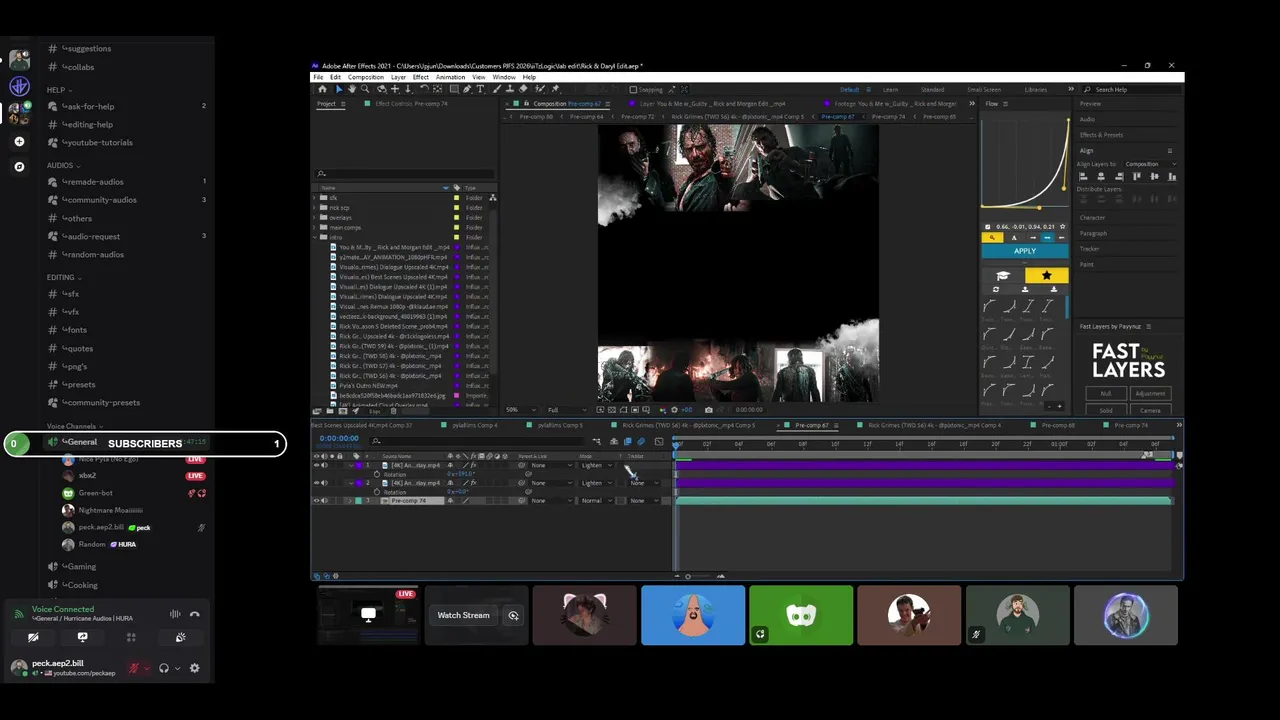Image resolution: width=1280 pixels, height=720 pixels.
Task: Open the Composition menu
Action: [x=366, y=77]
